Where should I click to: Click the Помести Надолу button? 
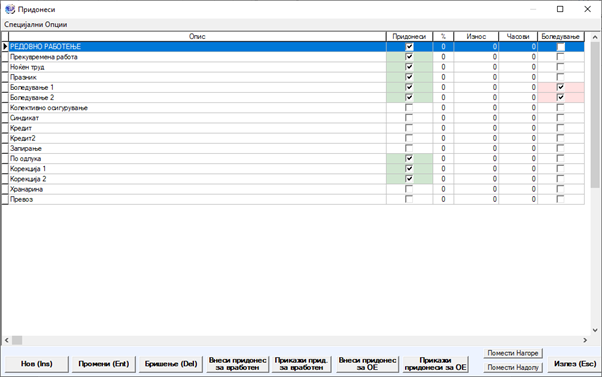coord(513,367)
